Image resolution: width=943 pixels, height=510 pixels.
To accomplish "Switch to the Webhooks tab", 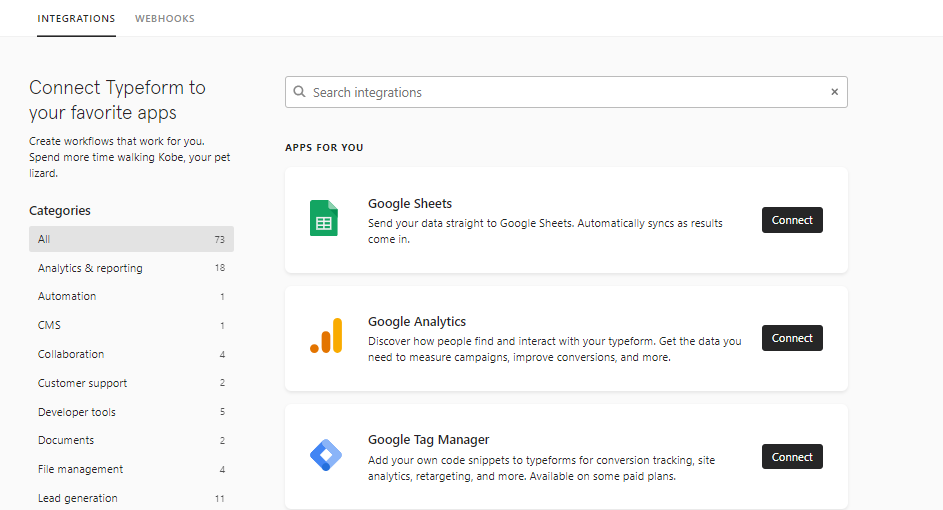I will [x=164, y=19].
